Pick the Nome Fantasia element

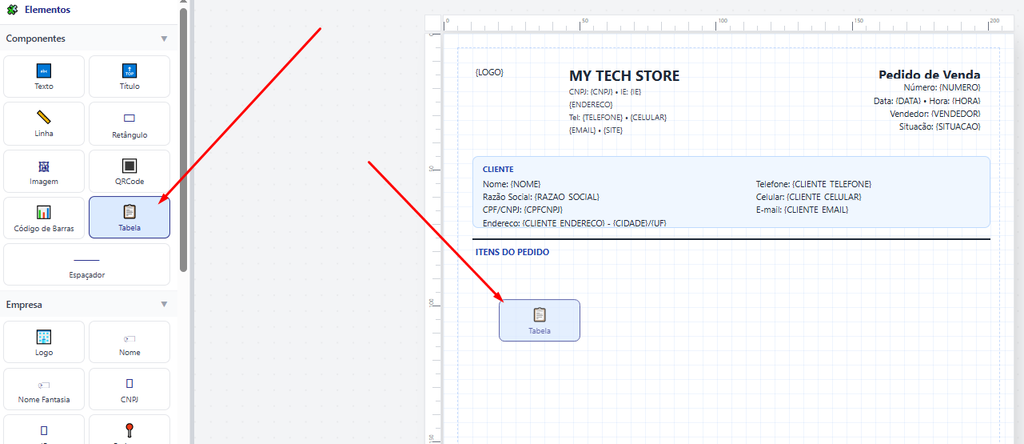click(x=44, y=389)
